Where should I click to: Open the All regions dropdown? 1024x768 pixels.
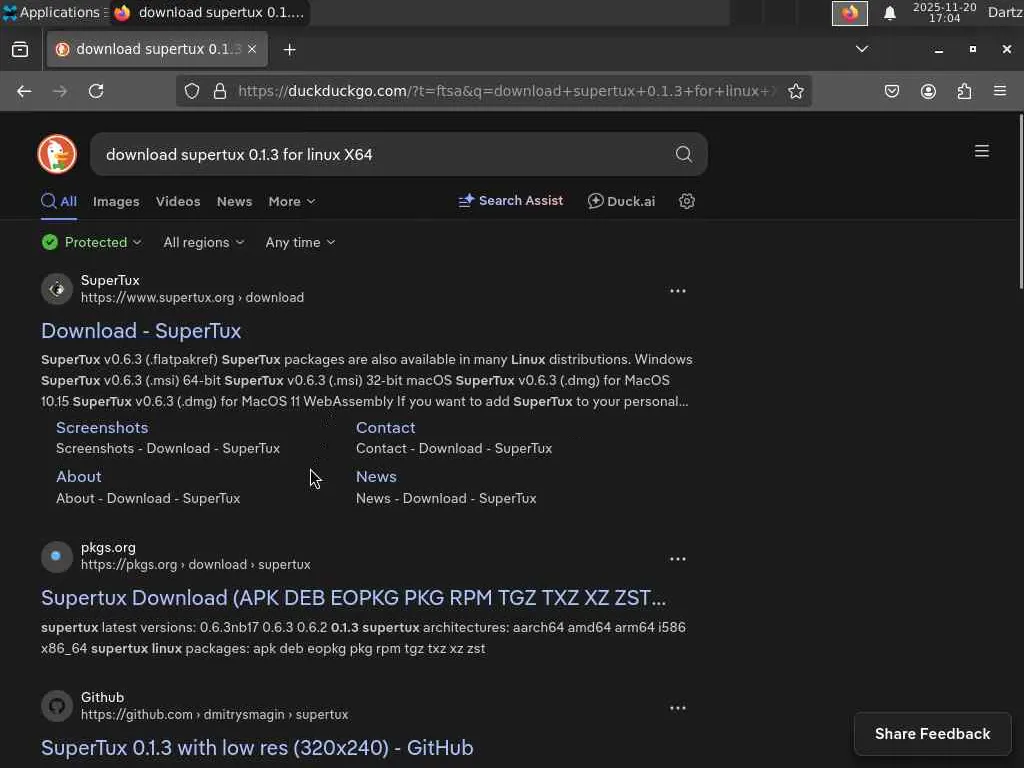tap(204, 242)
